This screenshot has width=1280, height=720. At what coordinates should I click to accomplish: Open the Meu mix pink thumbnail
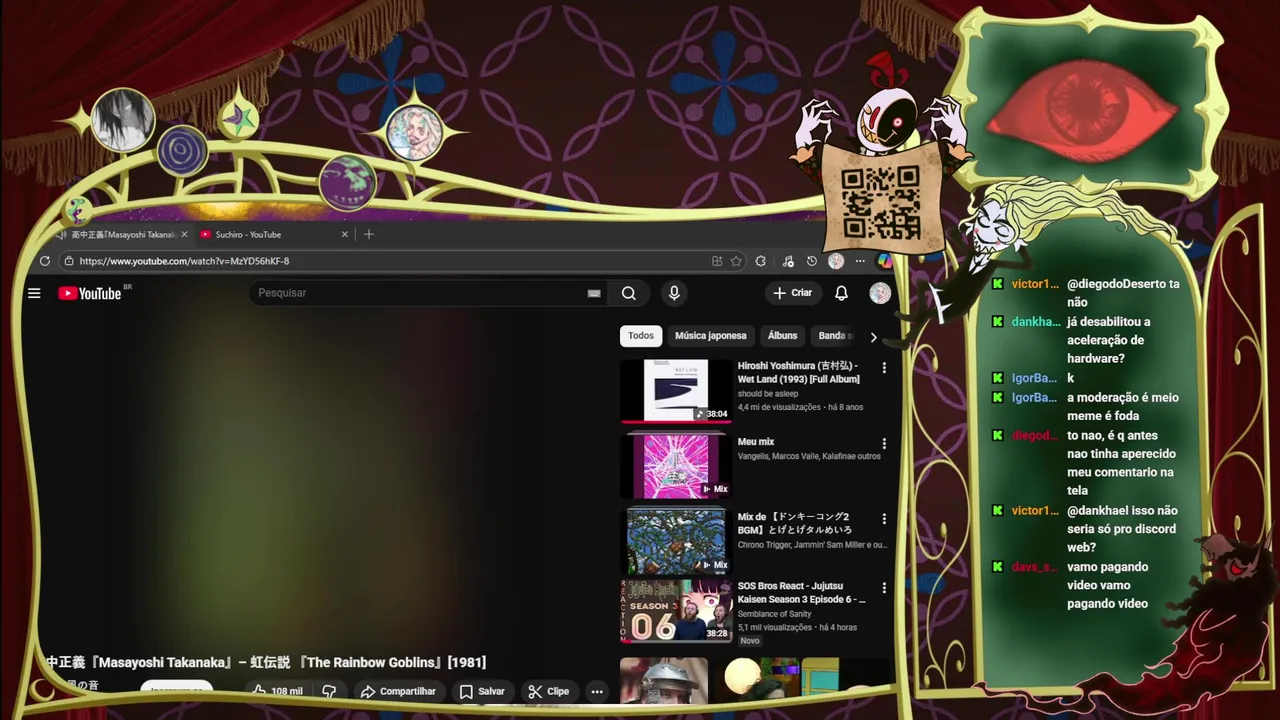tap(676, 466)
